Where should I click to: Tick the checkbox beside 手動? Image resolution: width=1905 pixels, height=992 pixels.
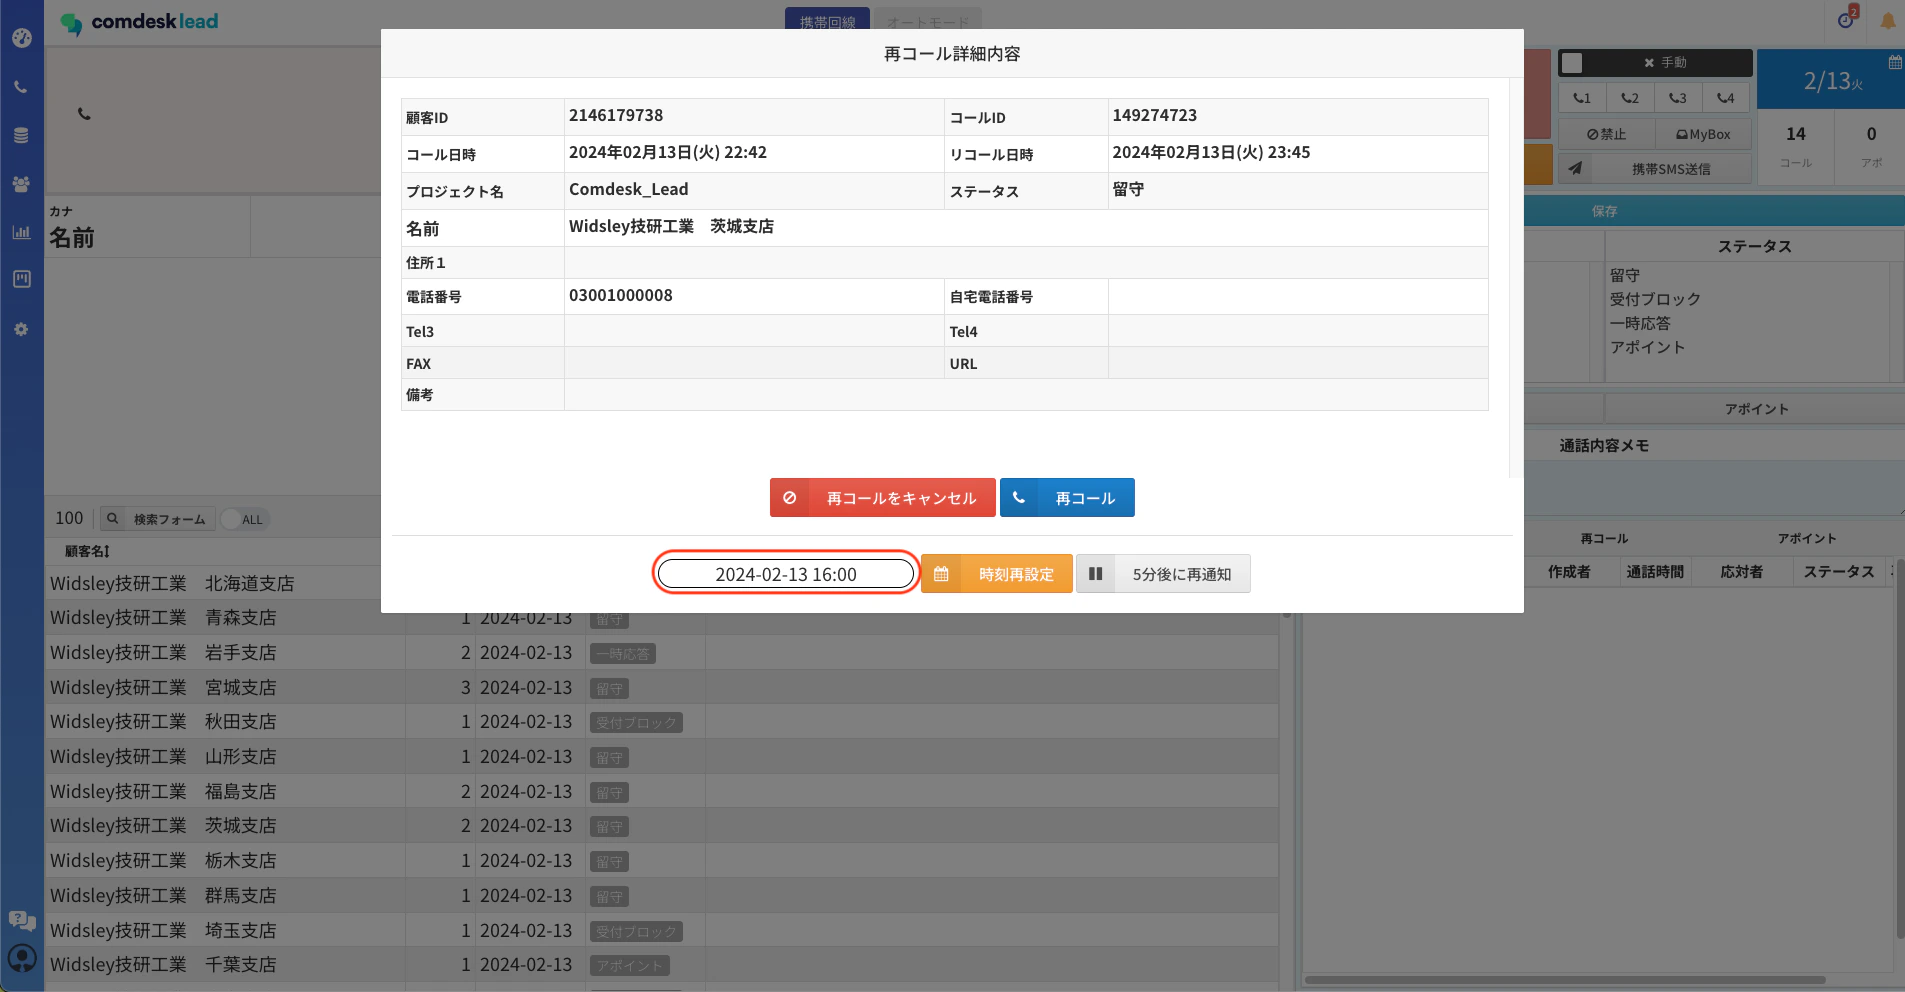click(x=1572, y=63)
